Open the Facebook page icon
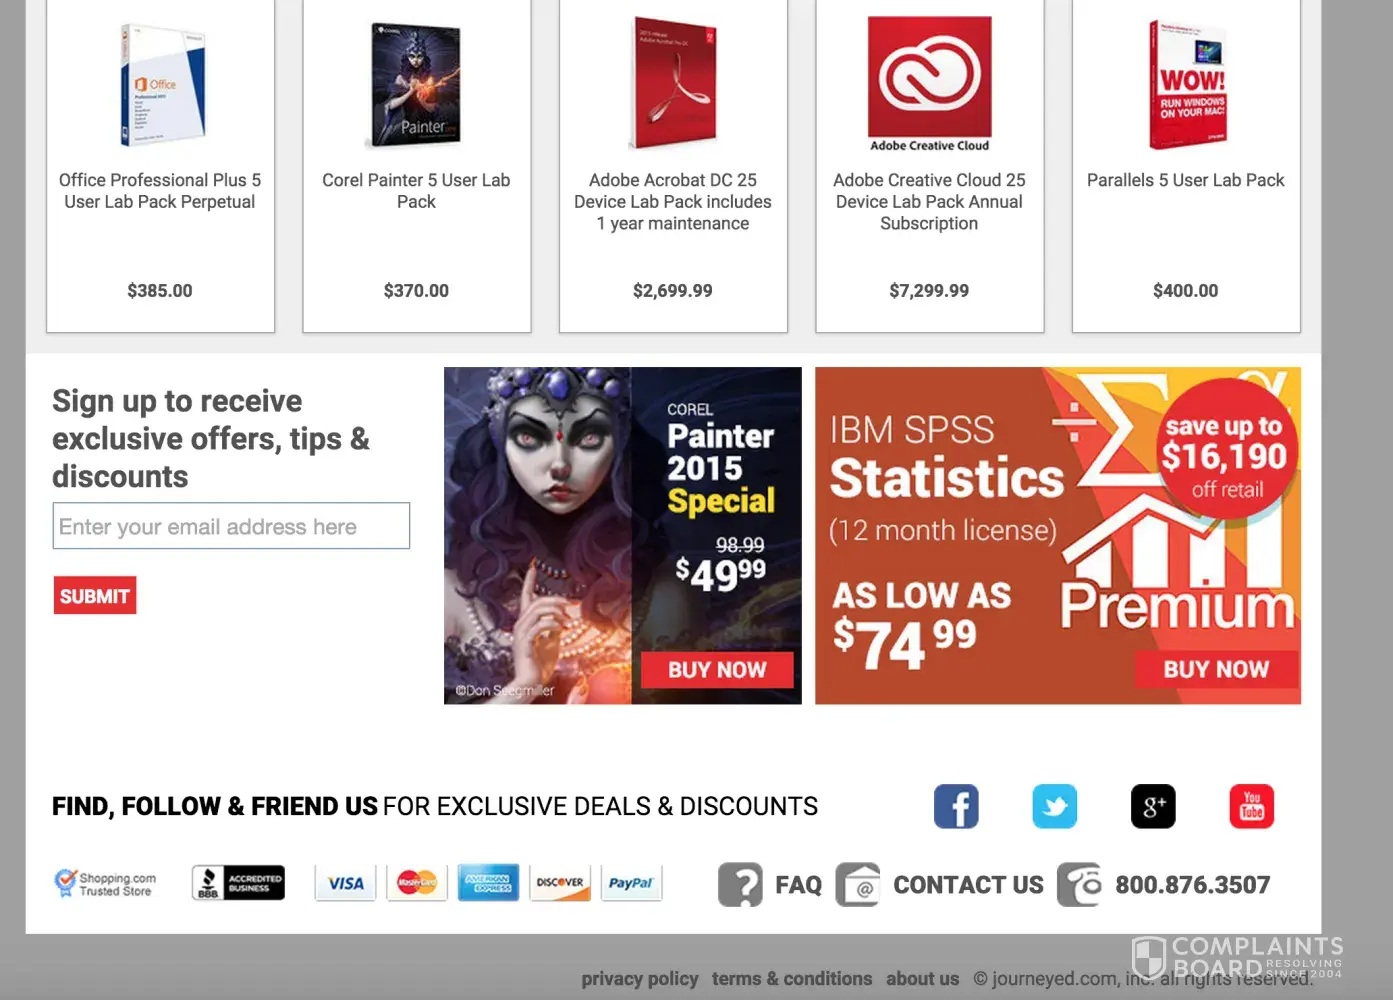The image size is (1393, 1000). click(x=956, y=806)
